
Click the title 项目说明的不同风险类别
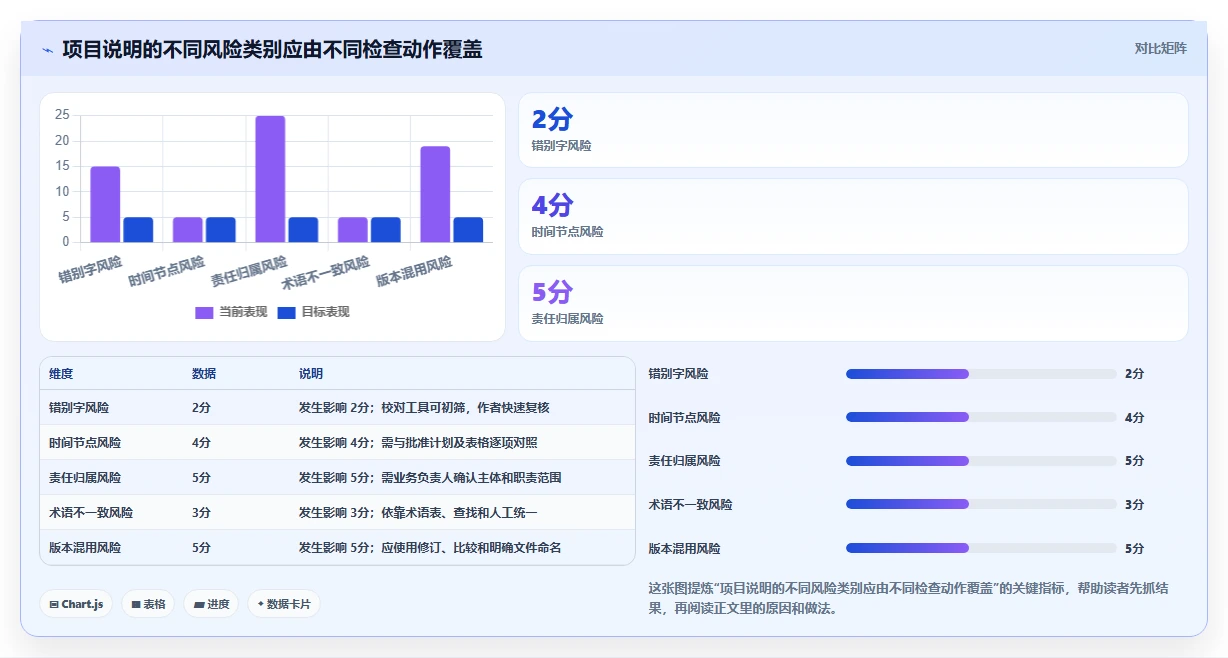[272, 49]
